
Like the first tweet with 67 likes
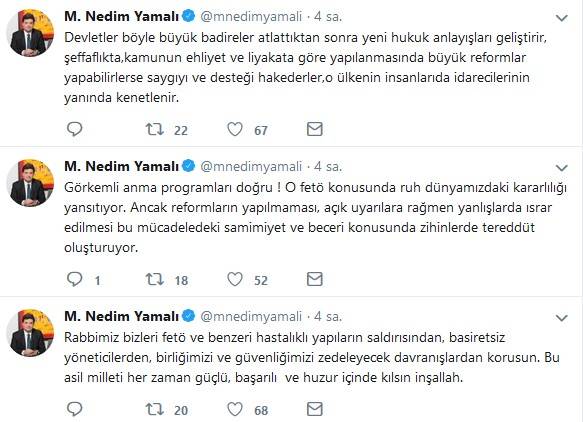[235, 129]
